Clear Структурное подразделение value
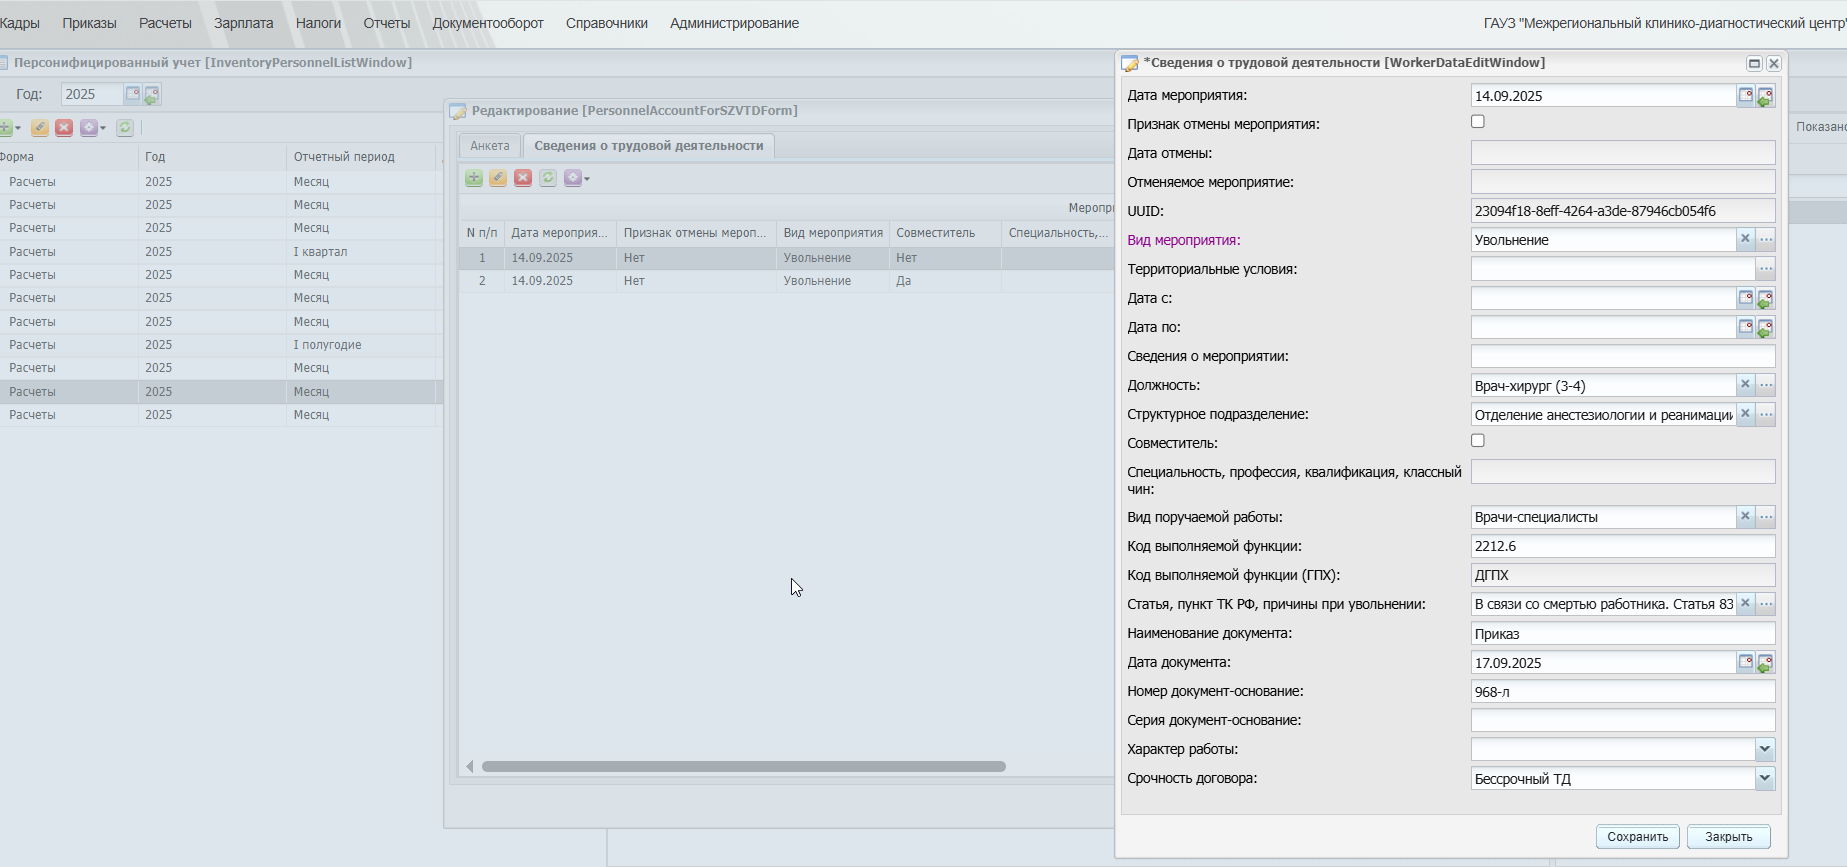Screen dimensions: 1847x867 click(x=1745, y=414)
